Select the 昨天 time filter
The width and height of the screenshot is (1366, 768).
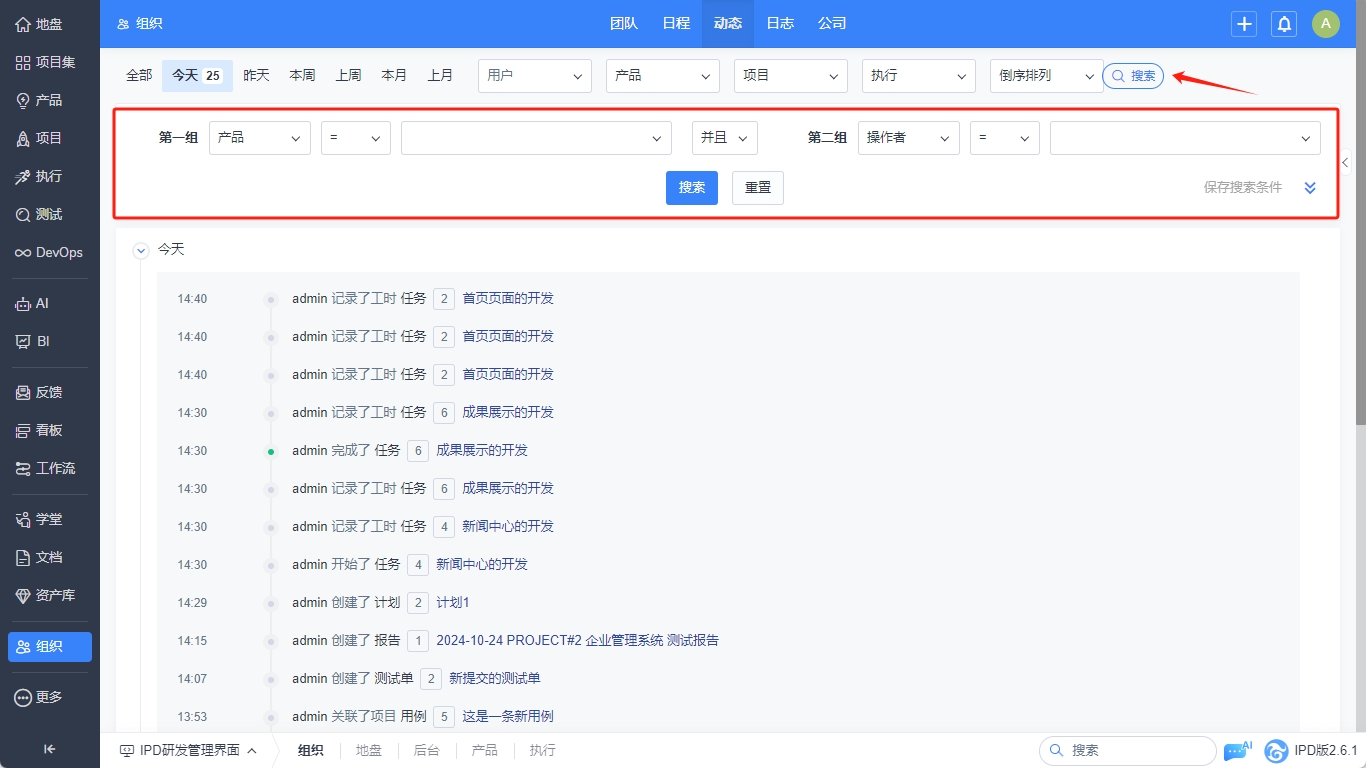(256, 76)
